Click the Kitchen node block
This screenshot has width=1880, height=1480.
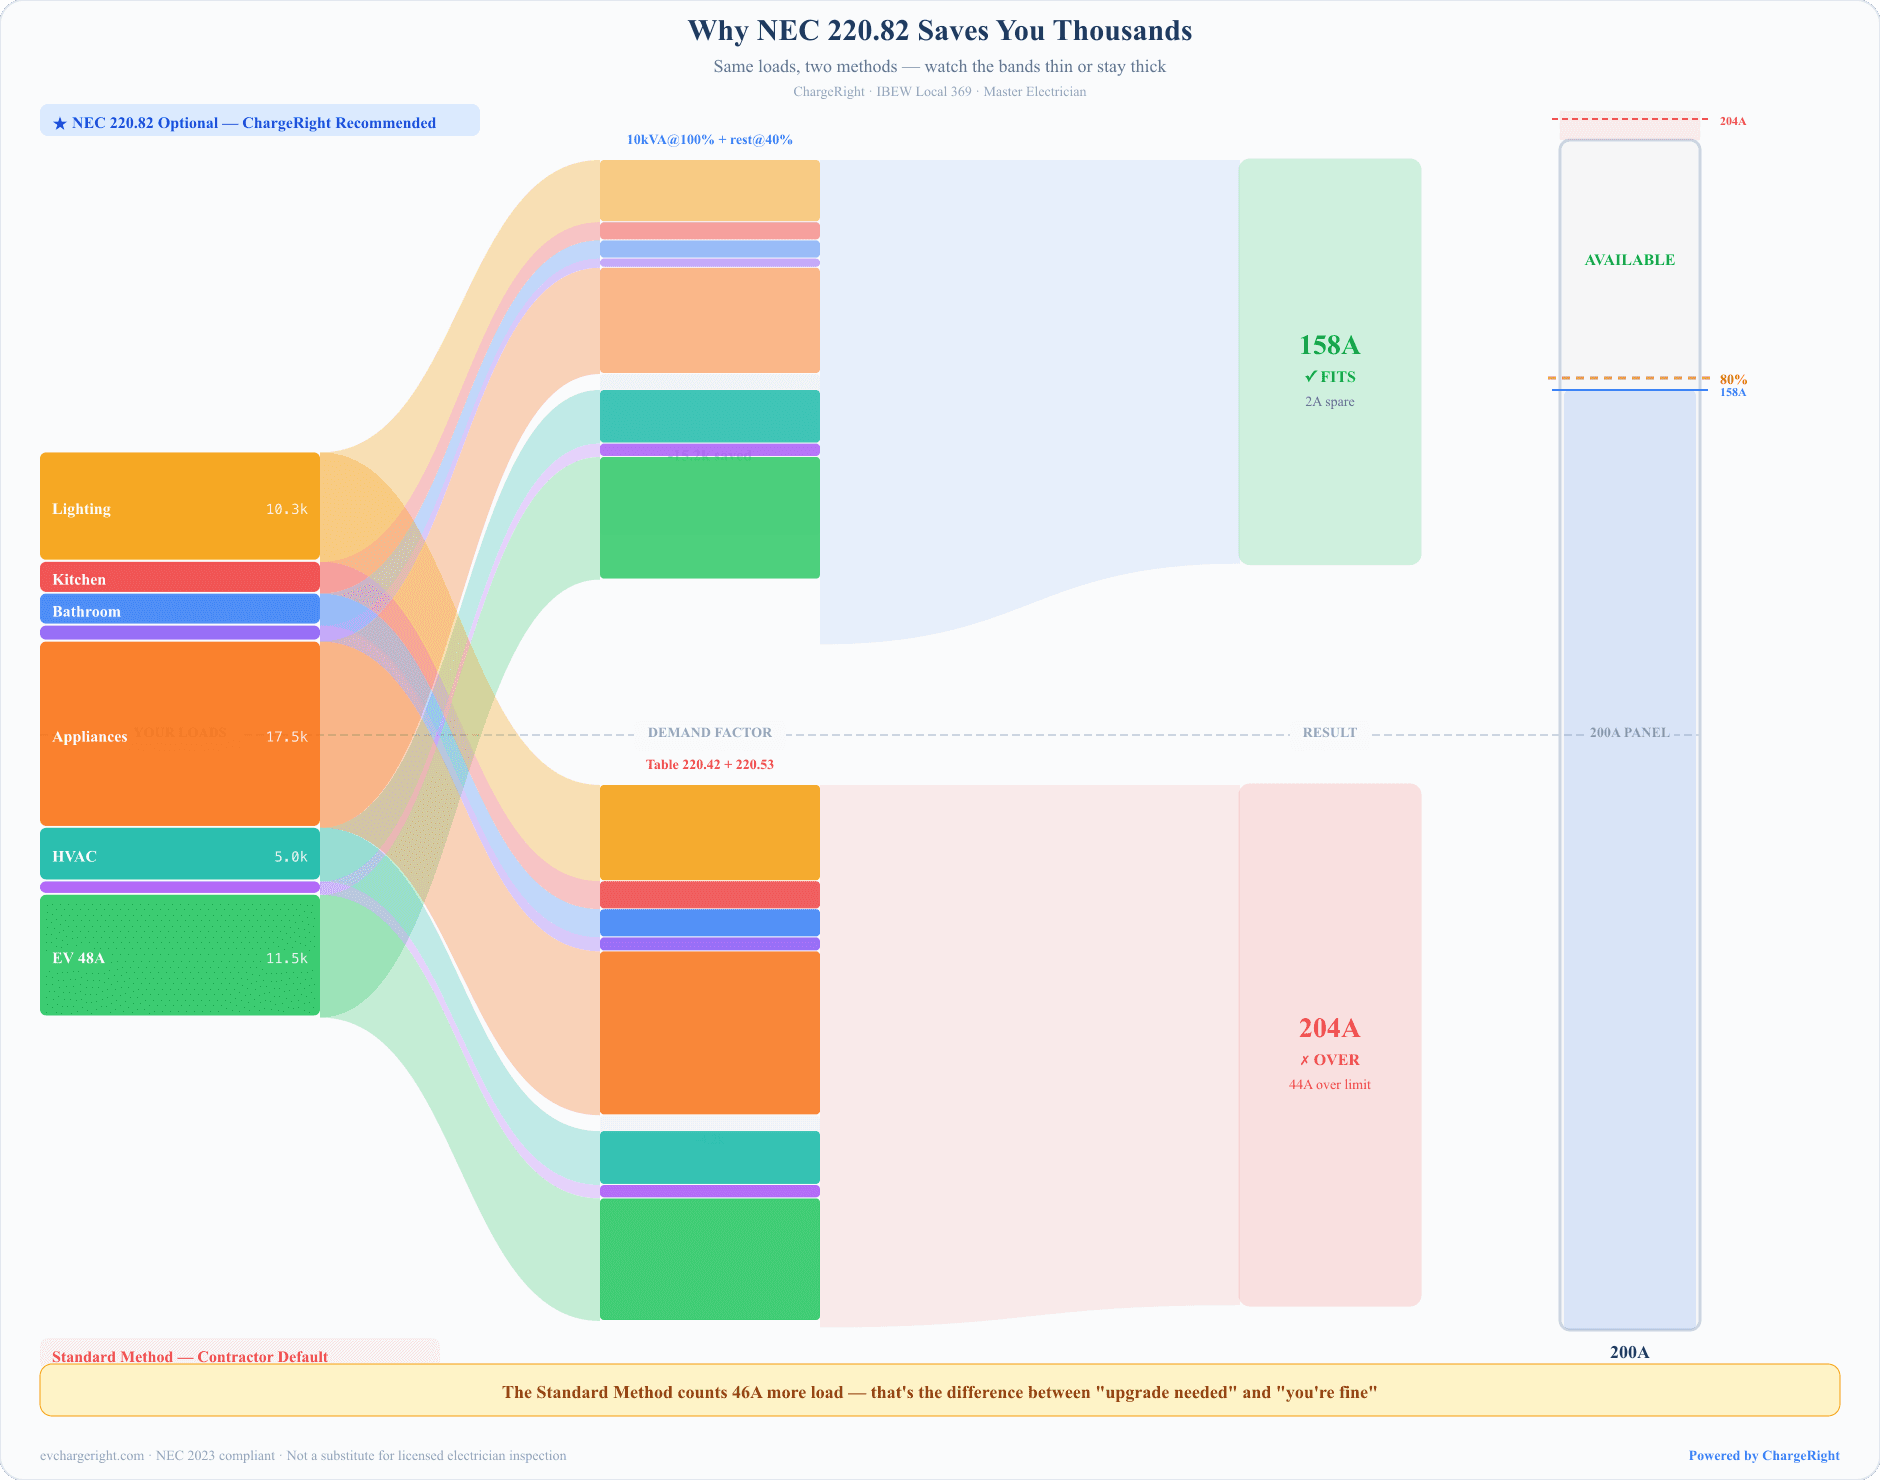click(x=180, y=578)
